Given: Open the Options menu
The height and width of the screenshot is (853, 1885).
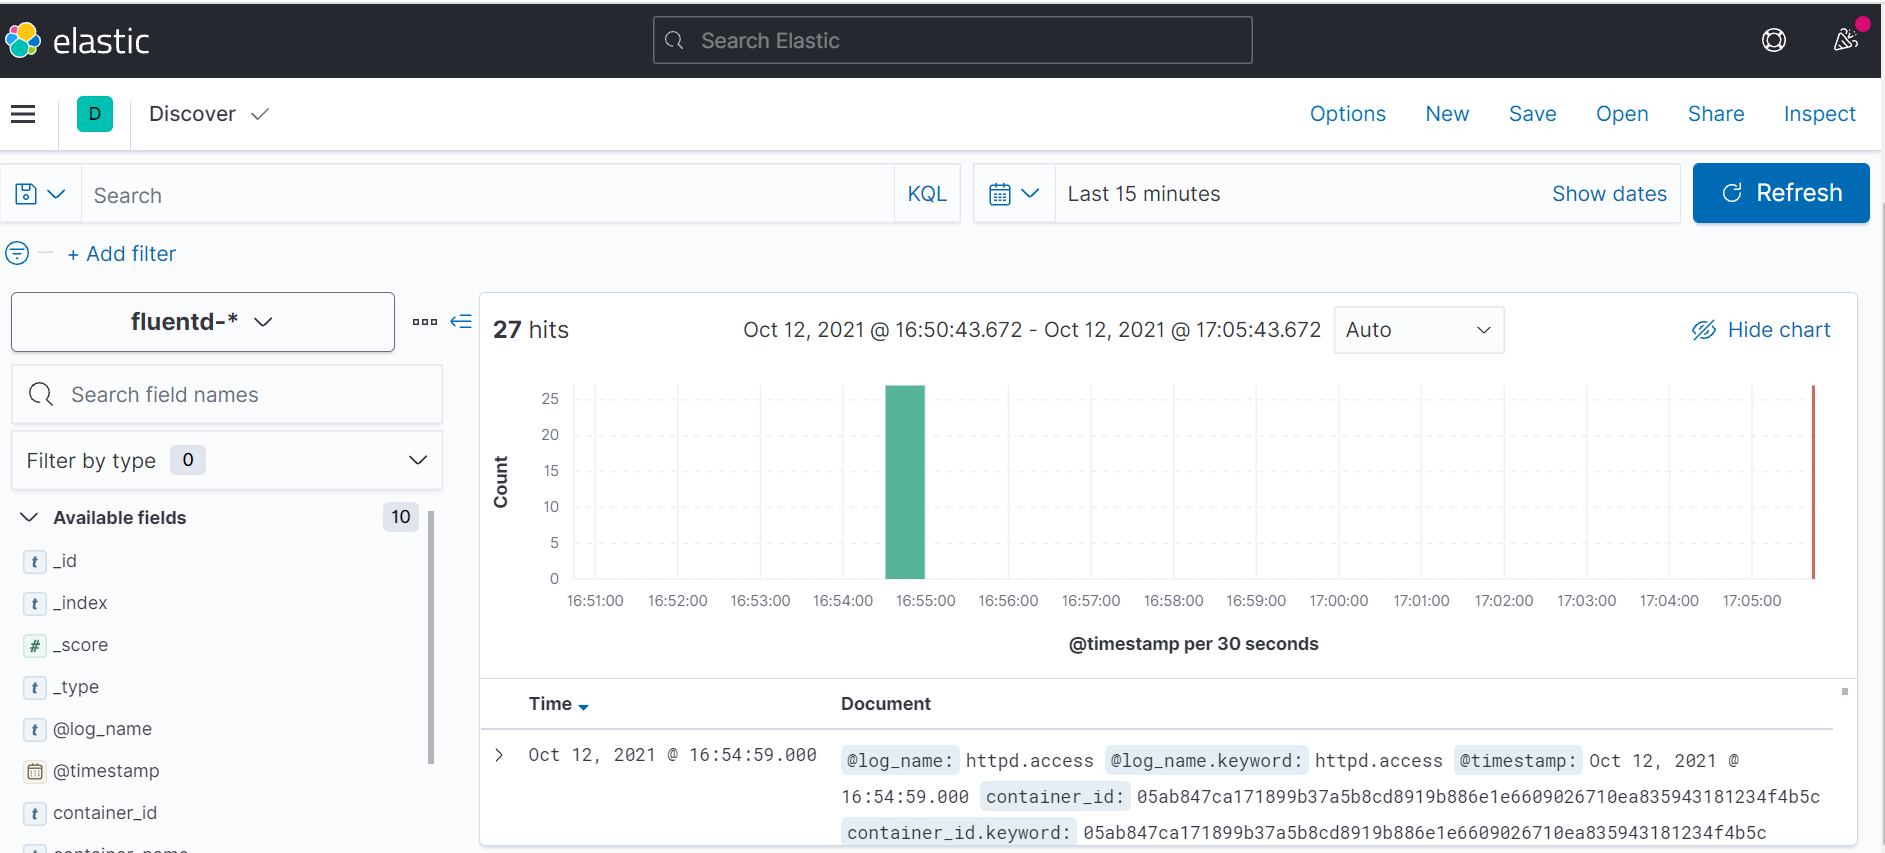Looking at the screenshot, I should click(1348, 114).
